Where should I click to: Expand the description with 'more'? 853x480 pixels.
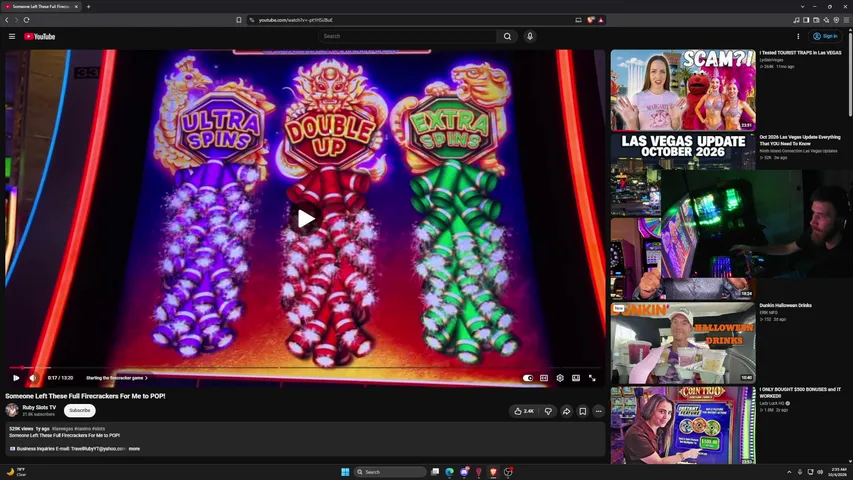[x=134, y=449]
